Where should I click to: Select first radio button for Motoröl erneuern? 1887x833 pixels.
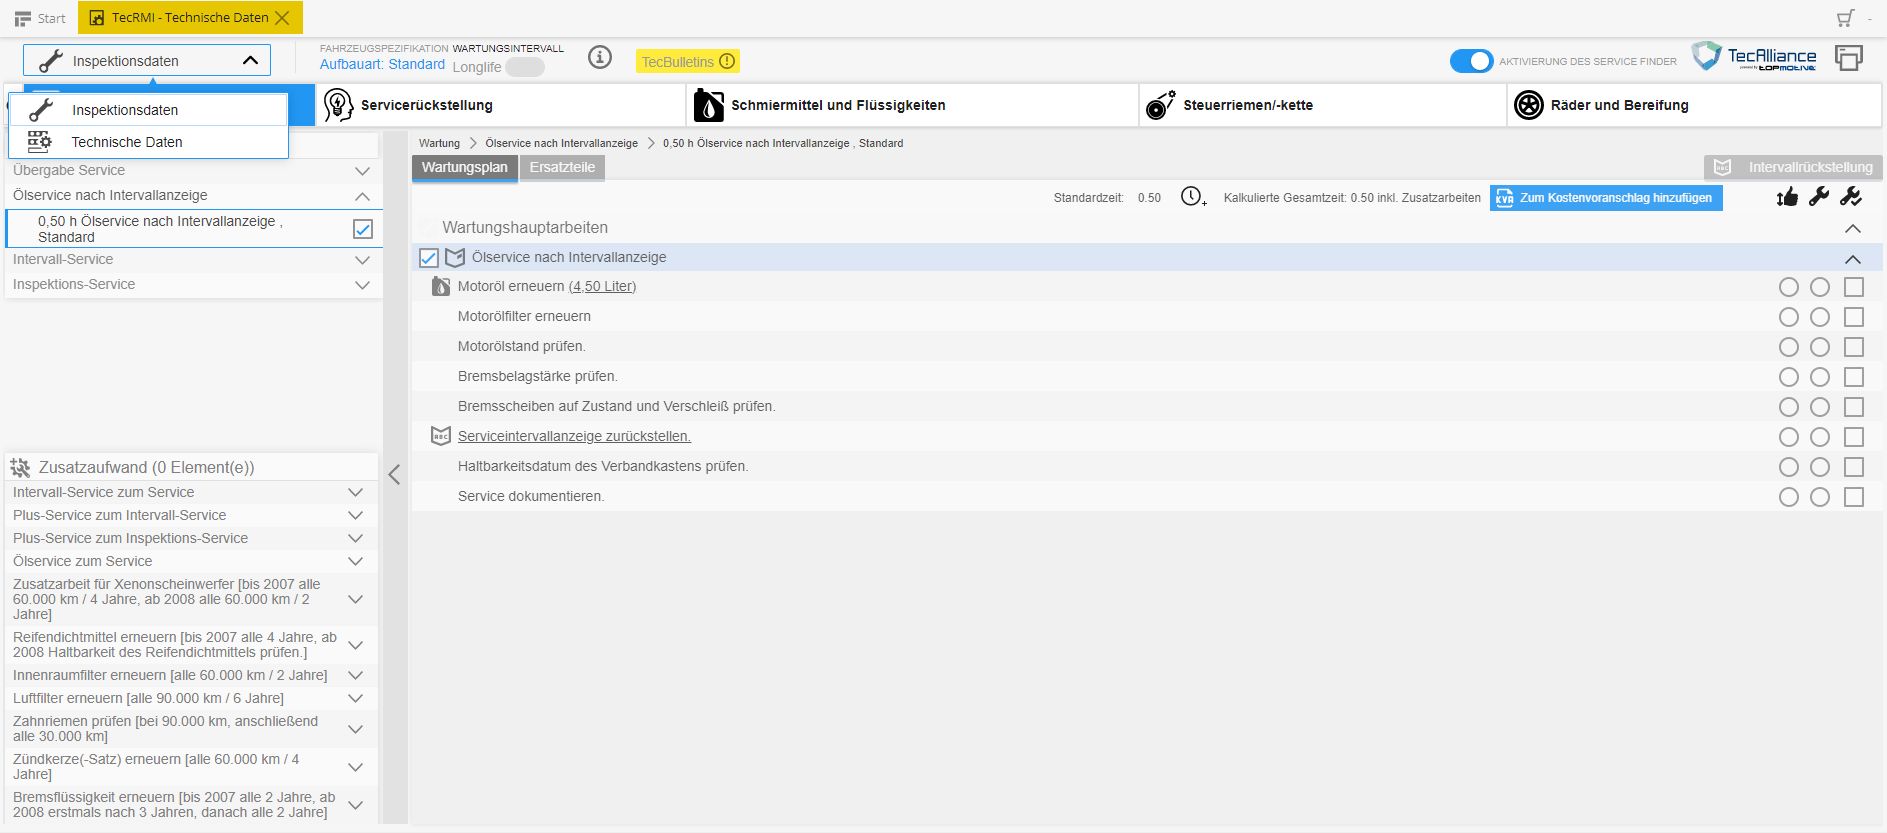click(x=1789, y=287)
